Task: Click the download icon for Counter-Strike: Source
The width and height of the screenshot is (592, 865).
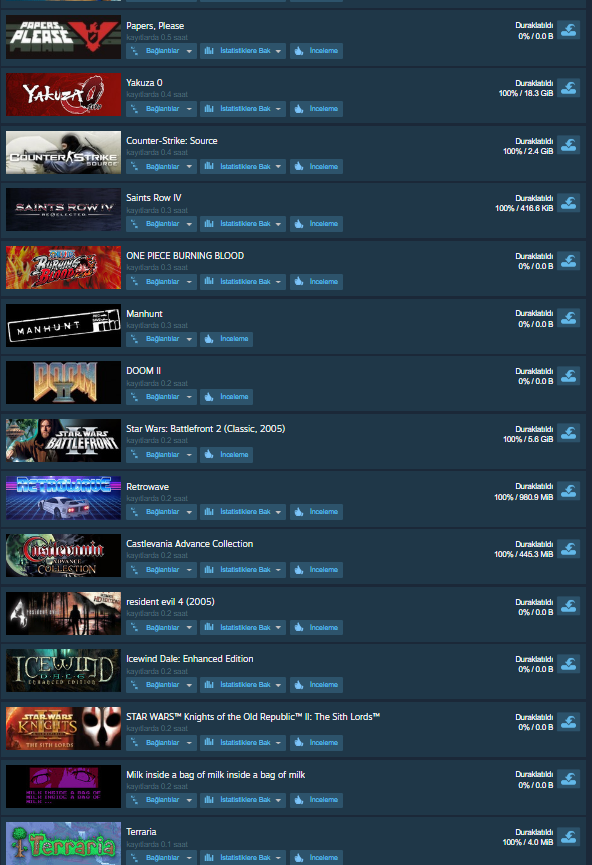Action: point(568,145)
